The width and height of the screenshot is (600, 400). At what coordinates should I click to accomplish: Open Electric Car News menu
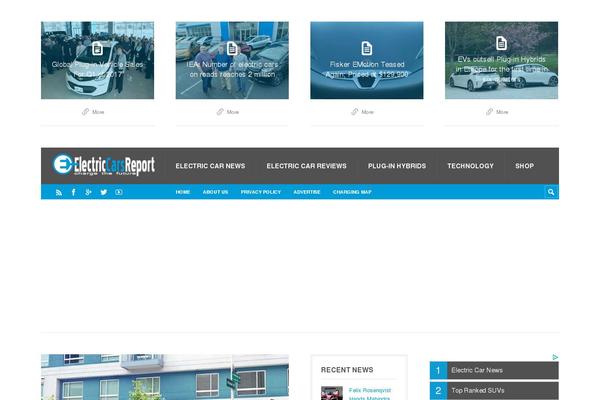pos(210,166)
